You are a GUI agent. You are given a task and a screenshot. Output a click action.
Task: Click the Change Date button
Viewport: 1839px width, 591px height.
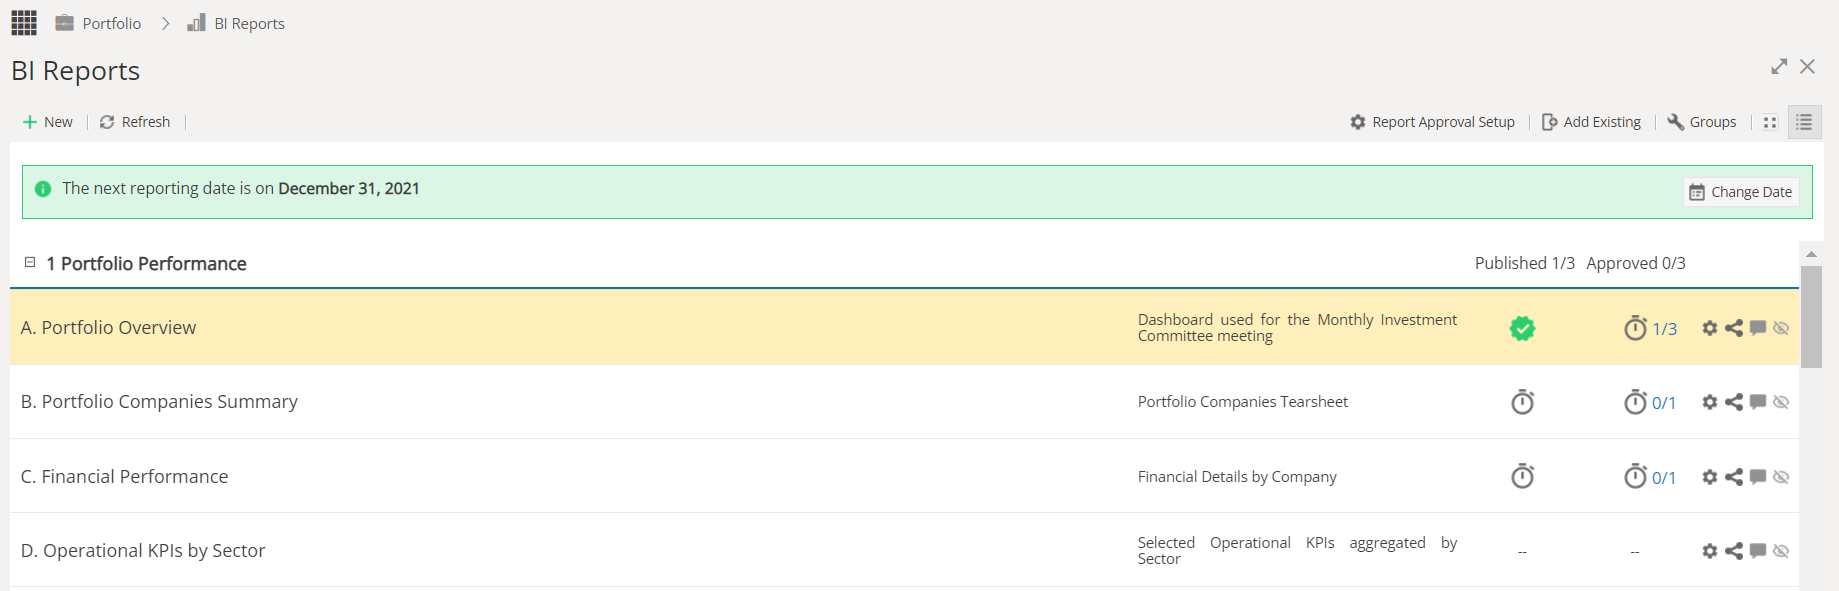[1741, 192]
